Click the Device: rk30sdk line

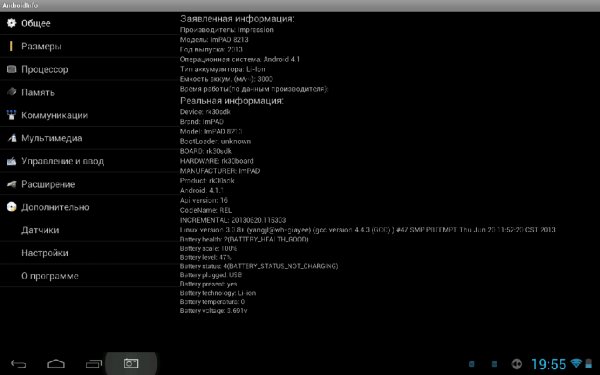(205, 112)
